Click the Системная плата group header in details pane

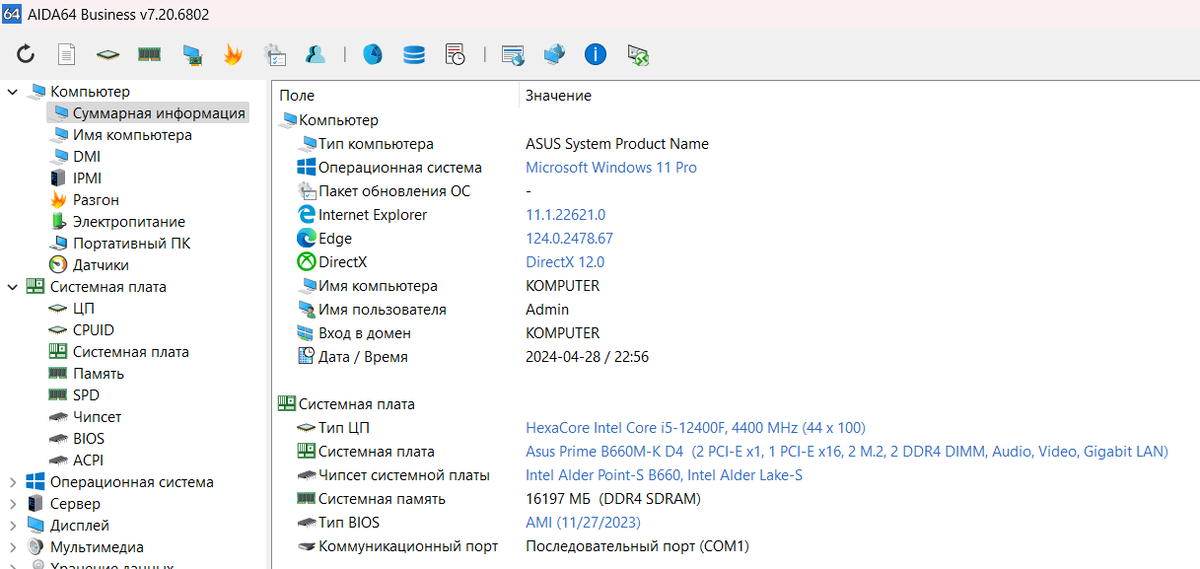pyautogui.click(x=356, y=404)
